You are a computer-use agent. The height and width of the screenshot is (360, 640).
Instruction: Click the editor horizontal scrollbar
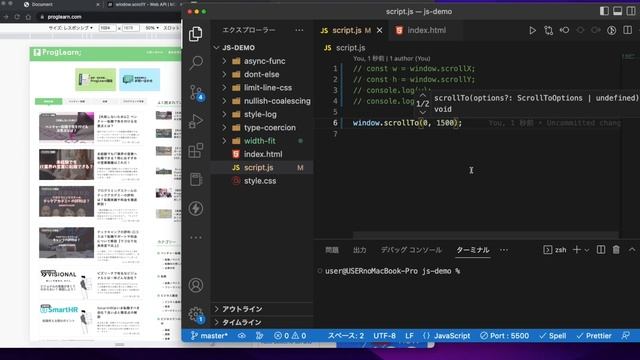point(486,236)
